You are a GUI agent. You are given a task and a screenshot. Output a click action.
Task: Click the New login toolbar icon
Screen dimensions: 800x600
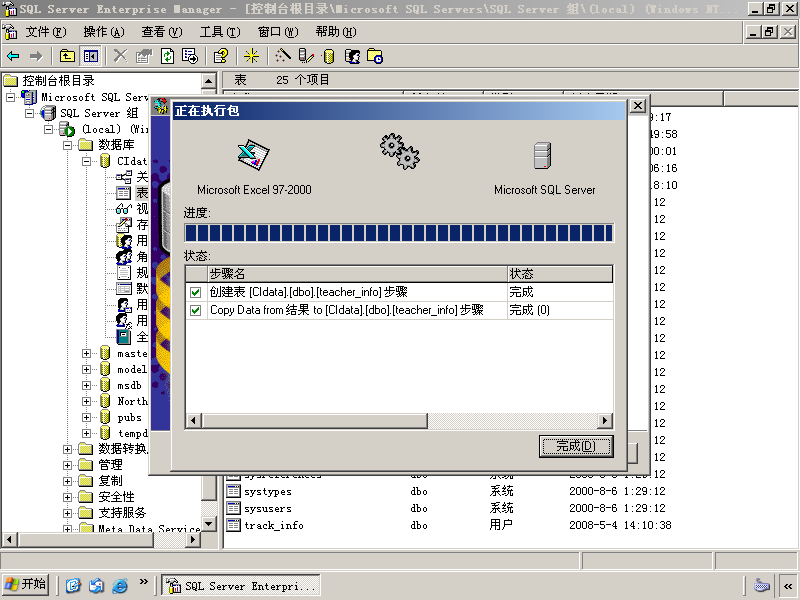352,56
